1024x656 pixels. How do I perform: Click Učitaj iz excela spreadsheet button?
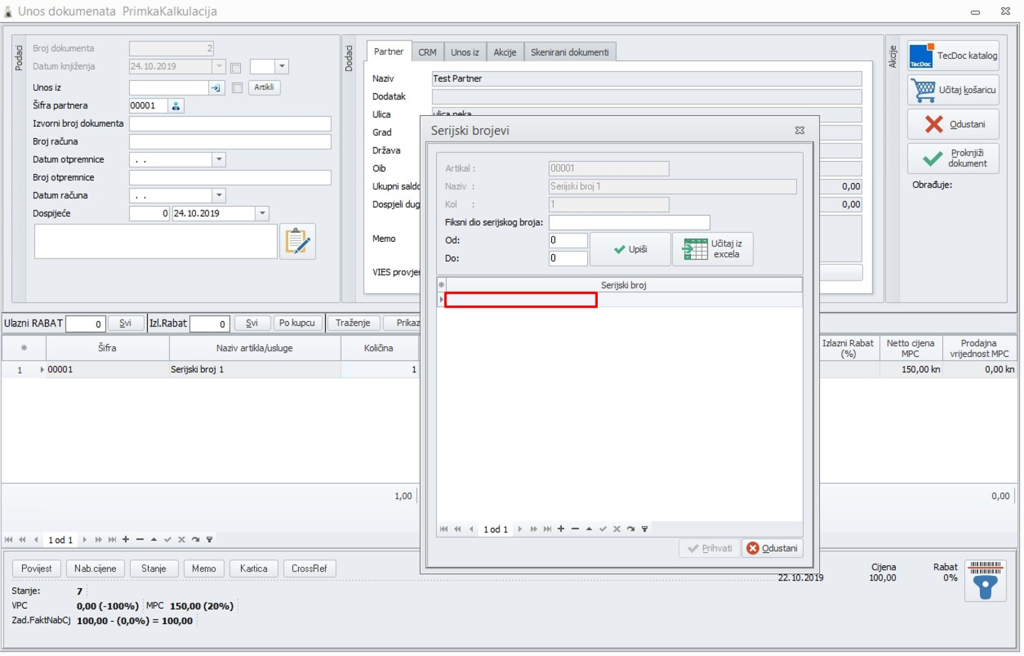click(x=713, y=249)
